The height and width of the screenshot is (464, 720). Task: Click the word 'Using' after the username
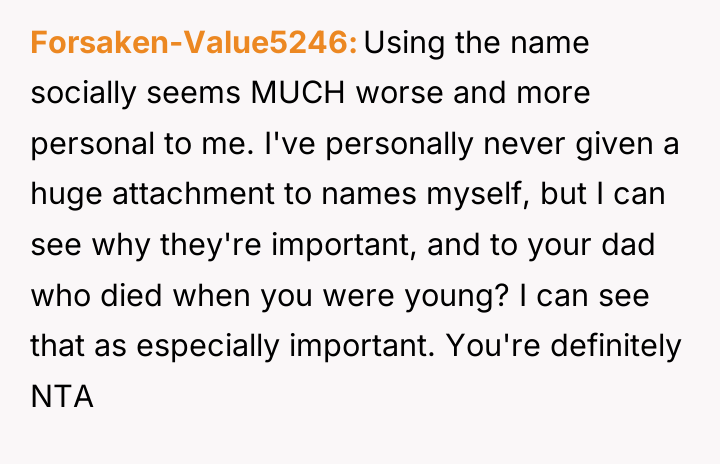tap(404, 45)
